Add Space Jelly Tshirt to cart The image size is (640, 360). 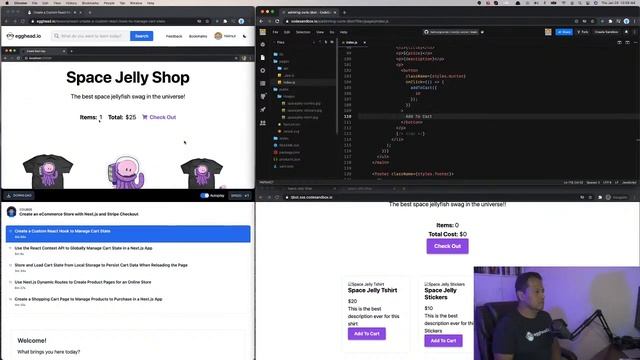367,334
